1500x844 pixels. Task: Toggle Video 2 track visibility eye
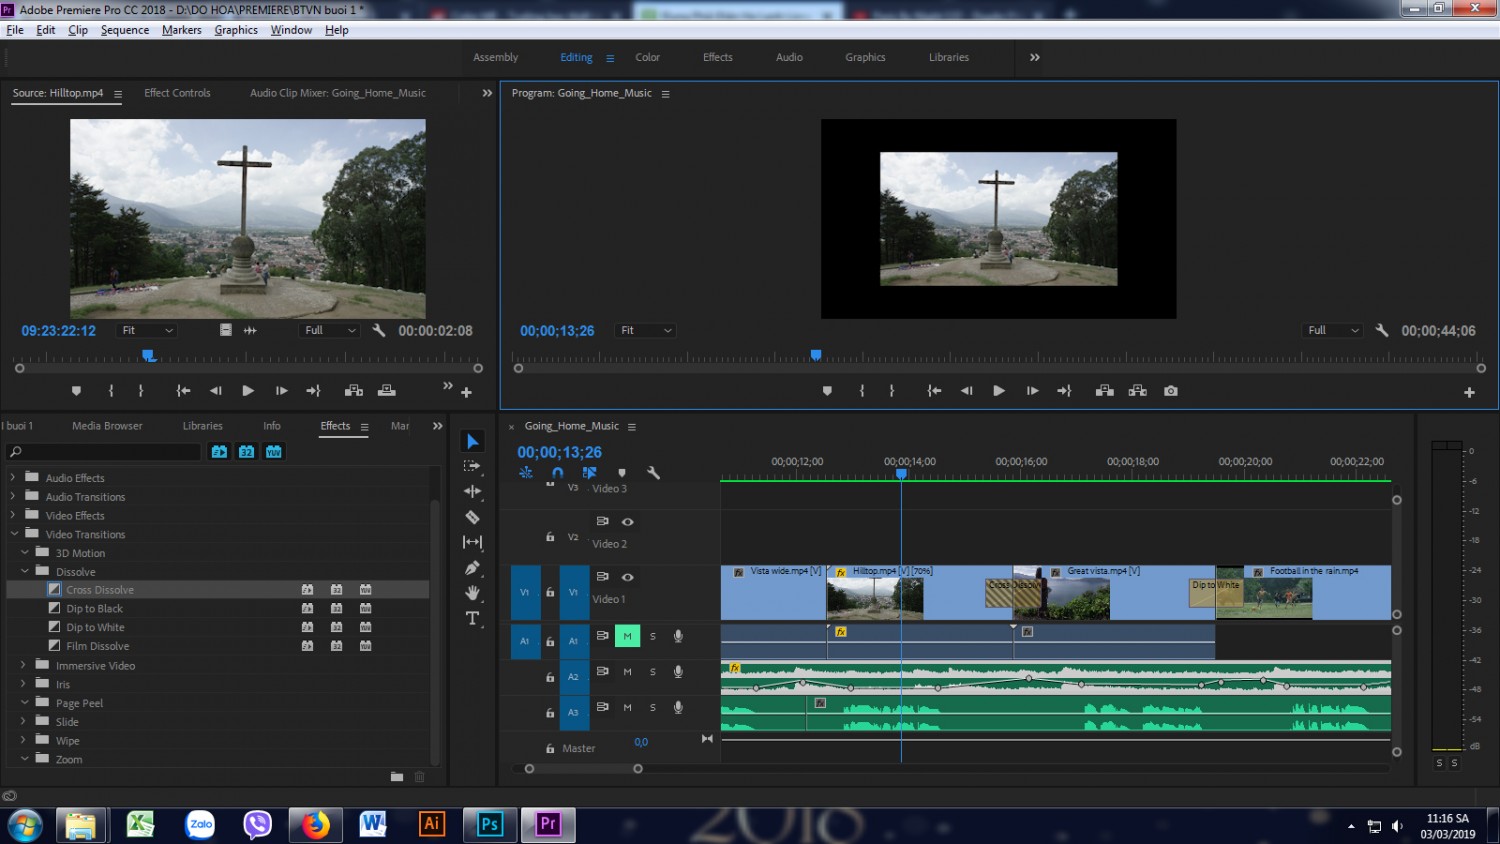pos(628,522)
